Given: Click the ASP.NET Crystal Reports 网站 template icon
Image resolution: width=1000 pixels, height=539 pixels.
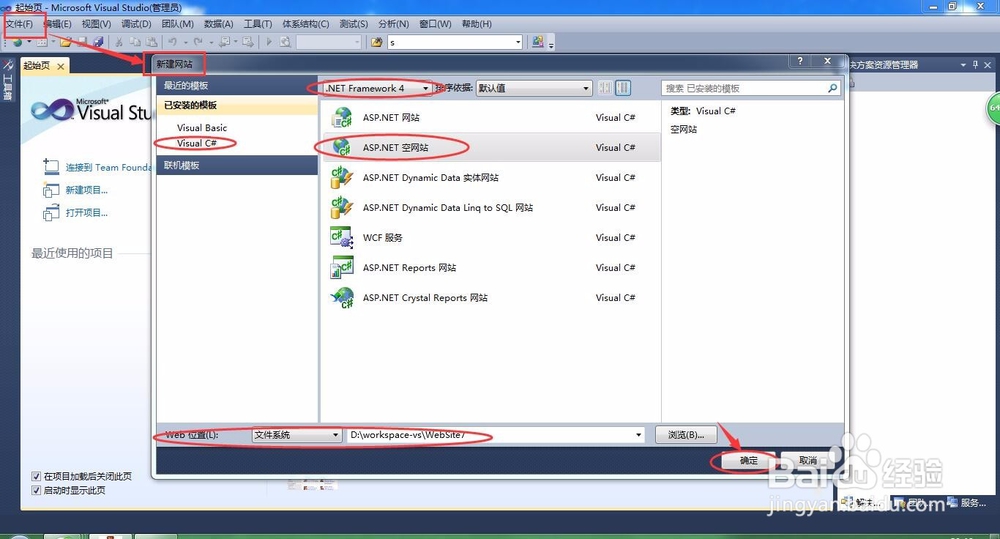Looking at the screenshot, I should (x=342, y=297).
